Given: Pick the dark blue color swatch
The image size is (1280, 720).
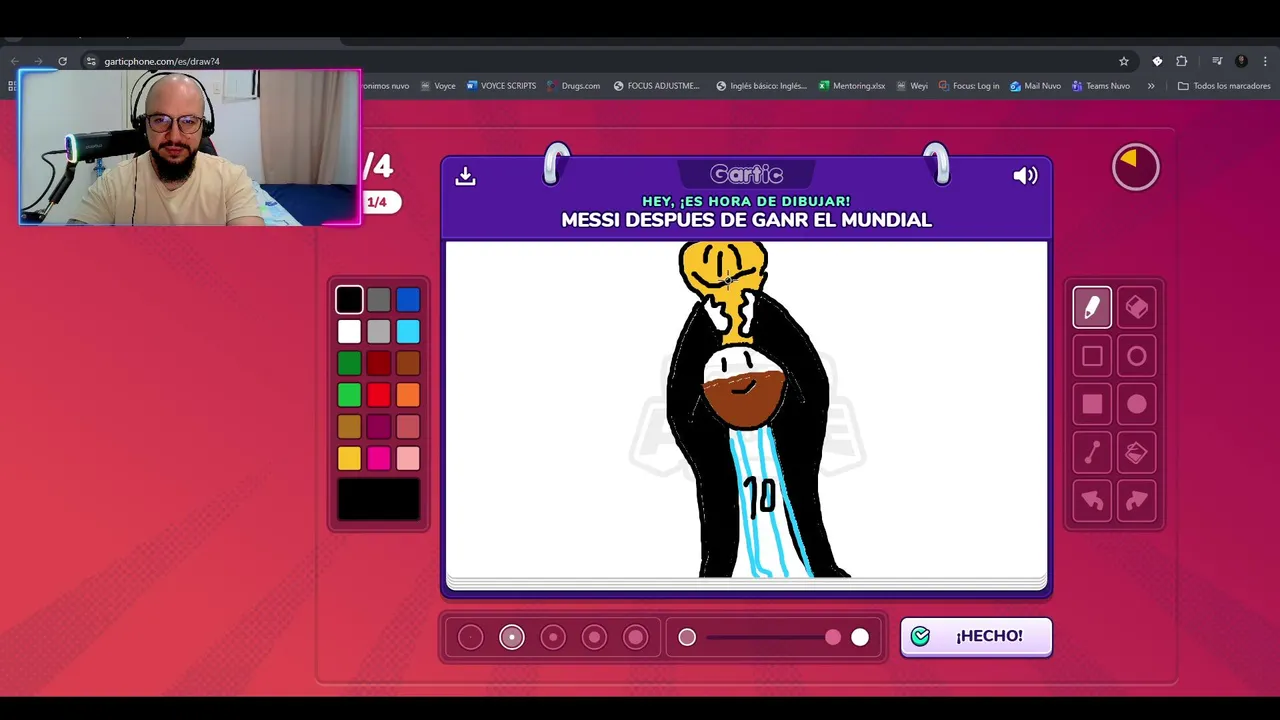Looking at the screenshot, I should click(407, 299).
